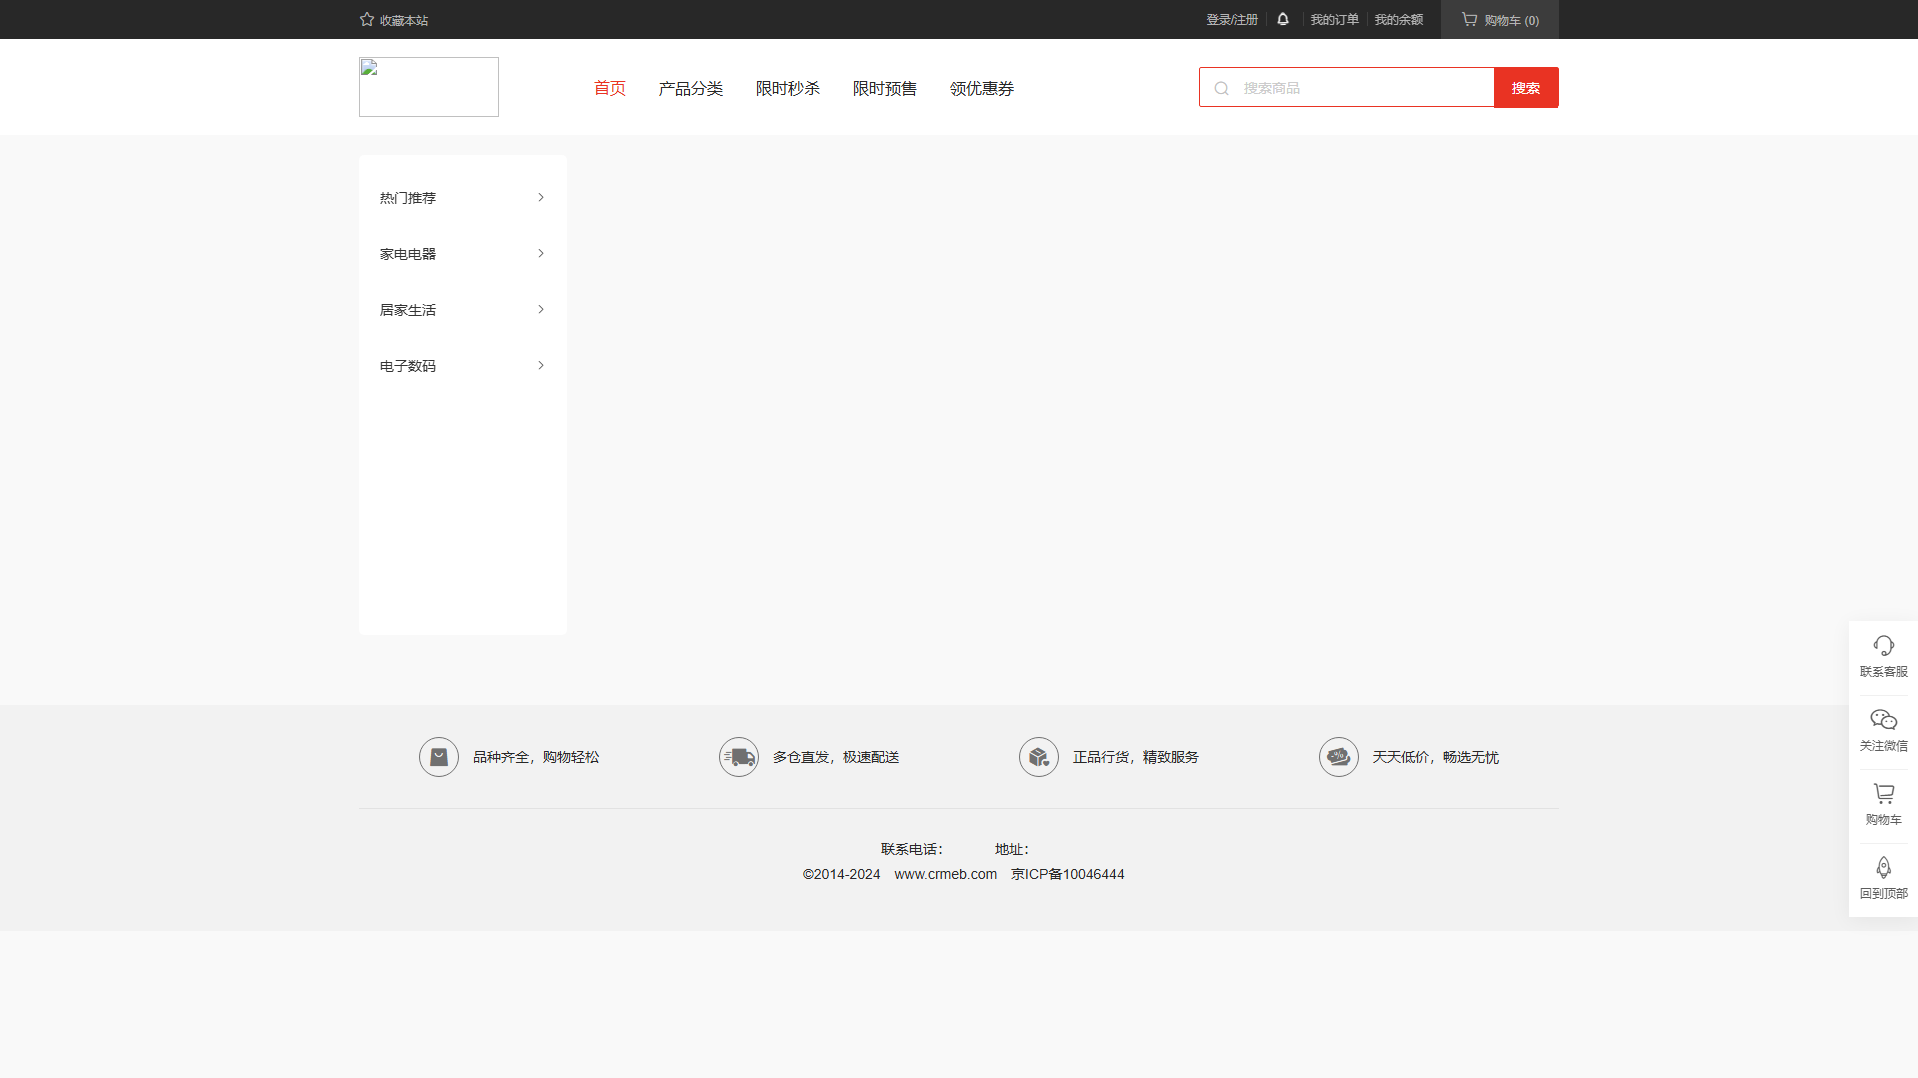Go to 领优惠券 page

[x=981, y=88]
